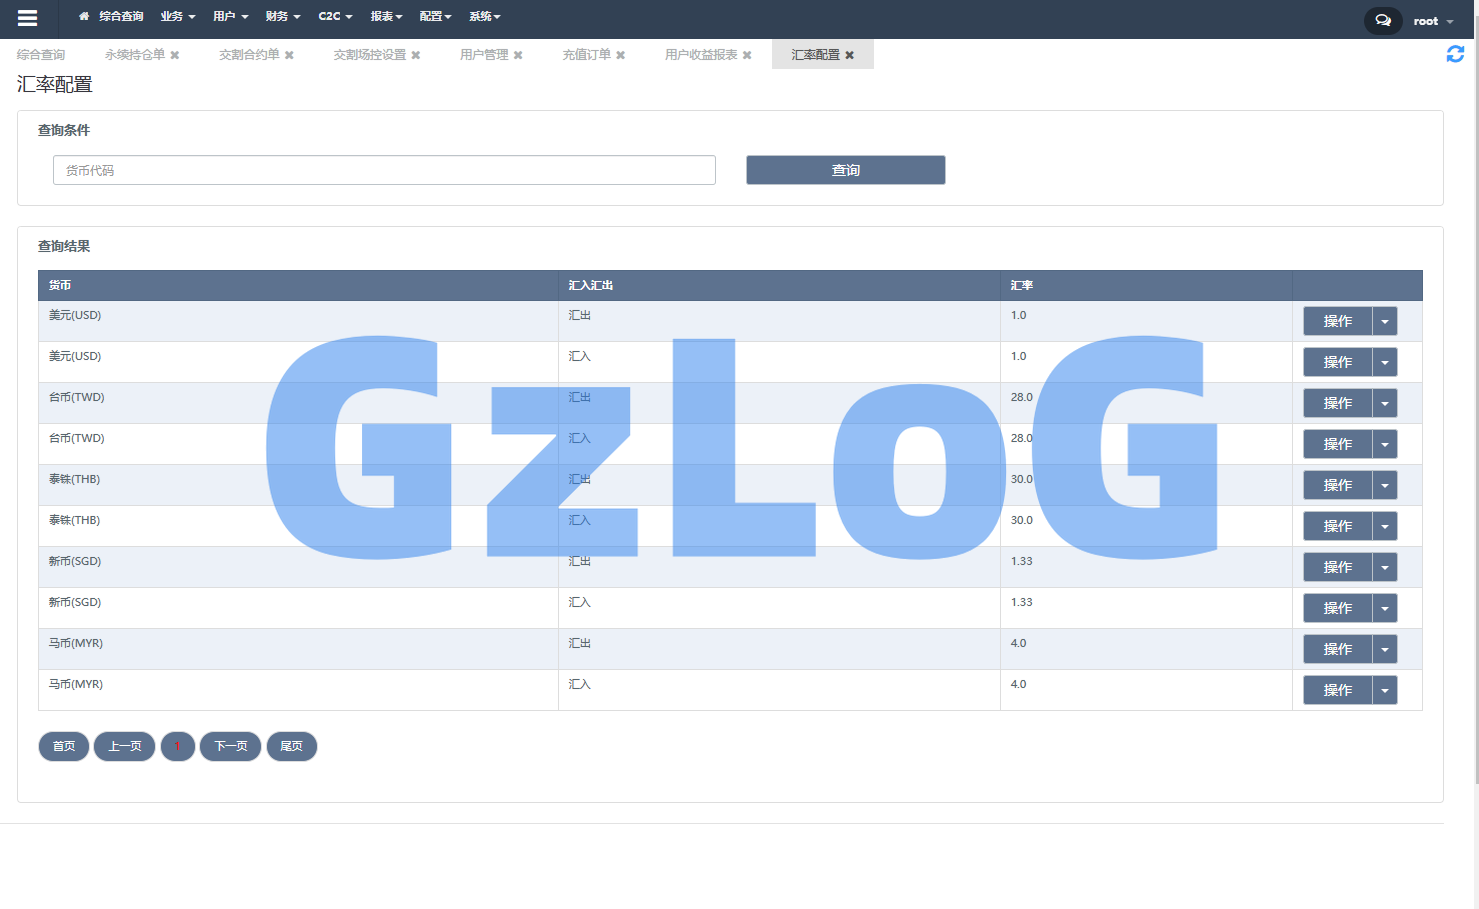The width and height of the screenshot is (1479, 909).
Task: Focus the 货币代码 input field
Action: pyautogui.click(x=384, y=170)
